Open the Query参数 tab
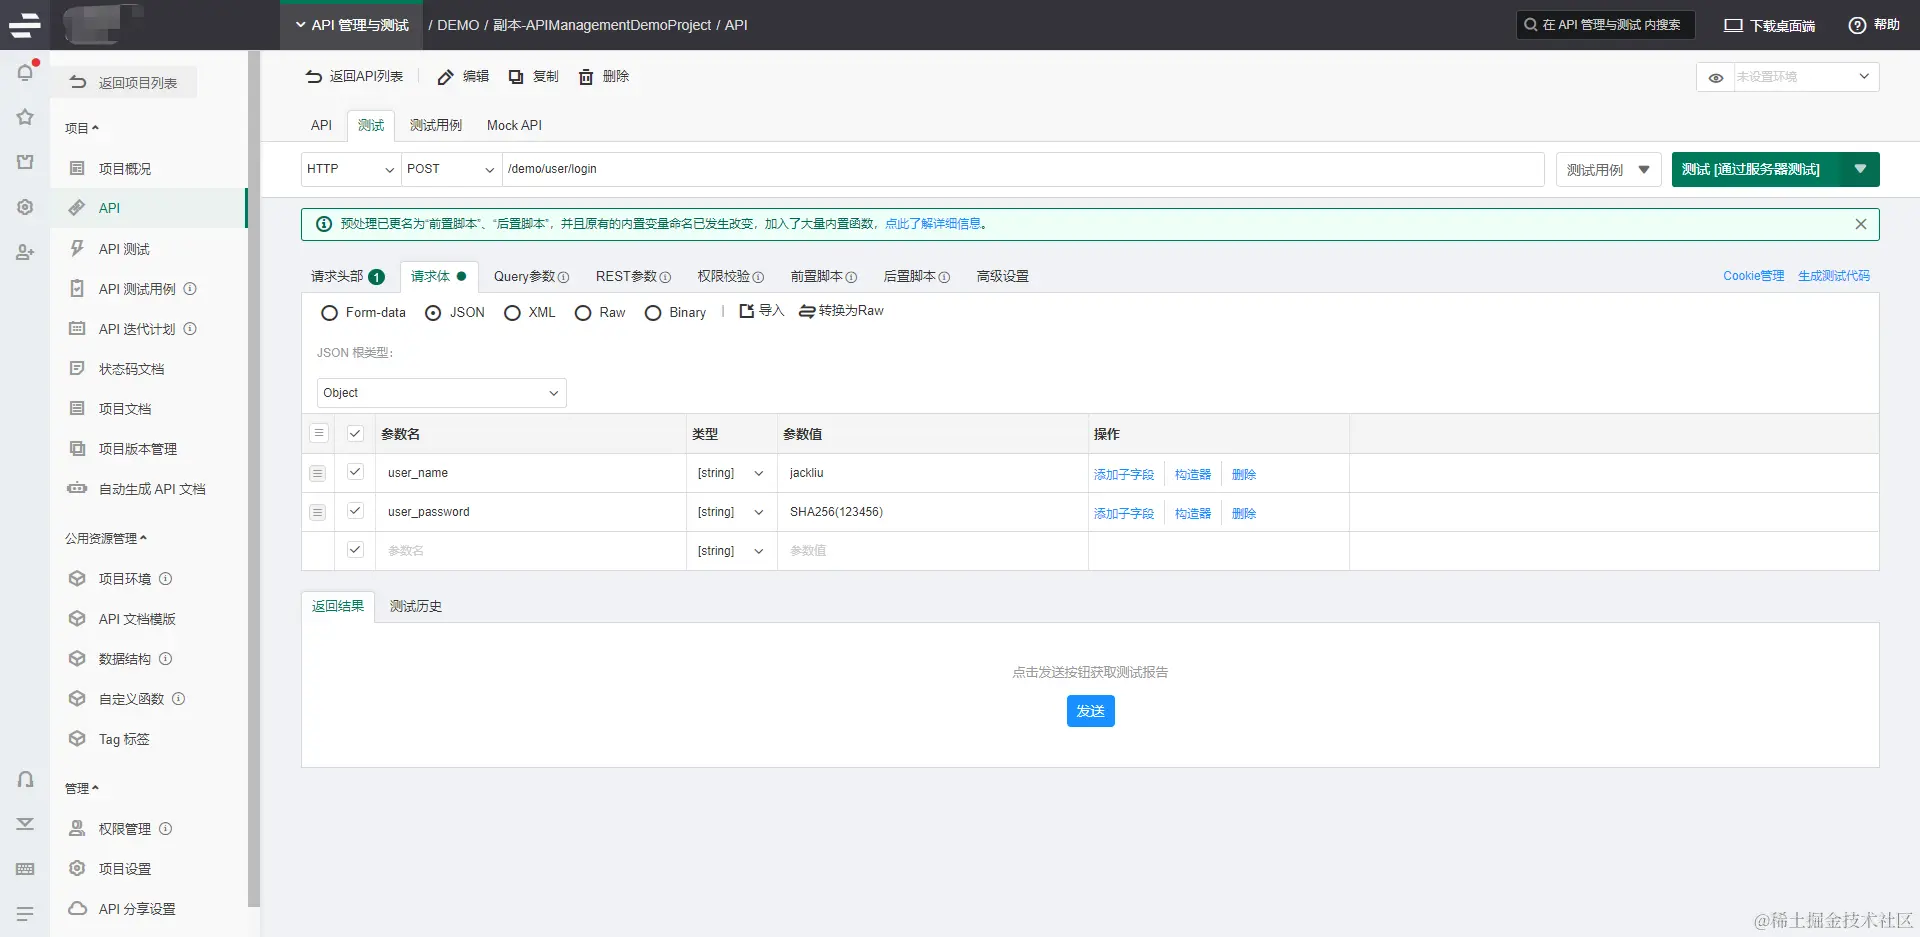The width and height of the screenshot is (1920, 937). (x=531, y=276)
